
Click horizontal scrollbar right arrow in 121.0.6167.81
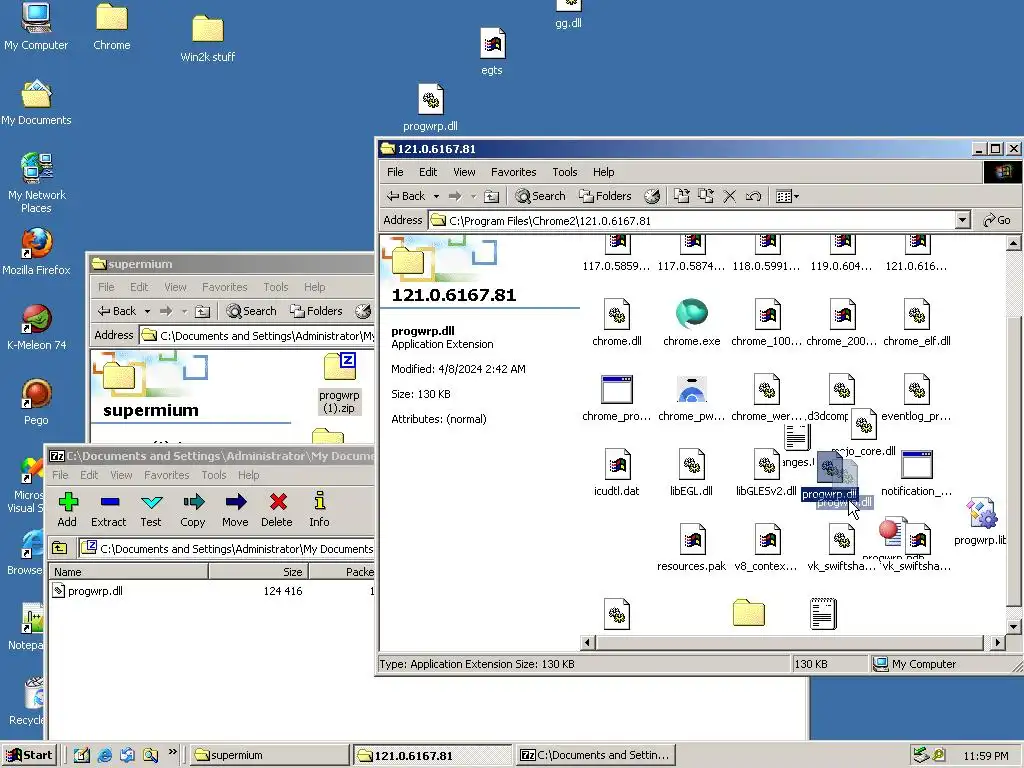tap(997, 643)
